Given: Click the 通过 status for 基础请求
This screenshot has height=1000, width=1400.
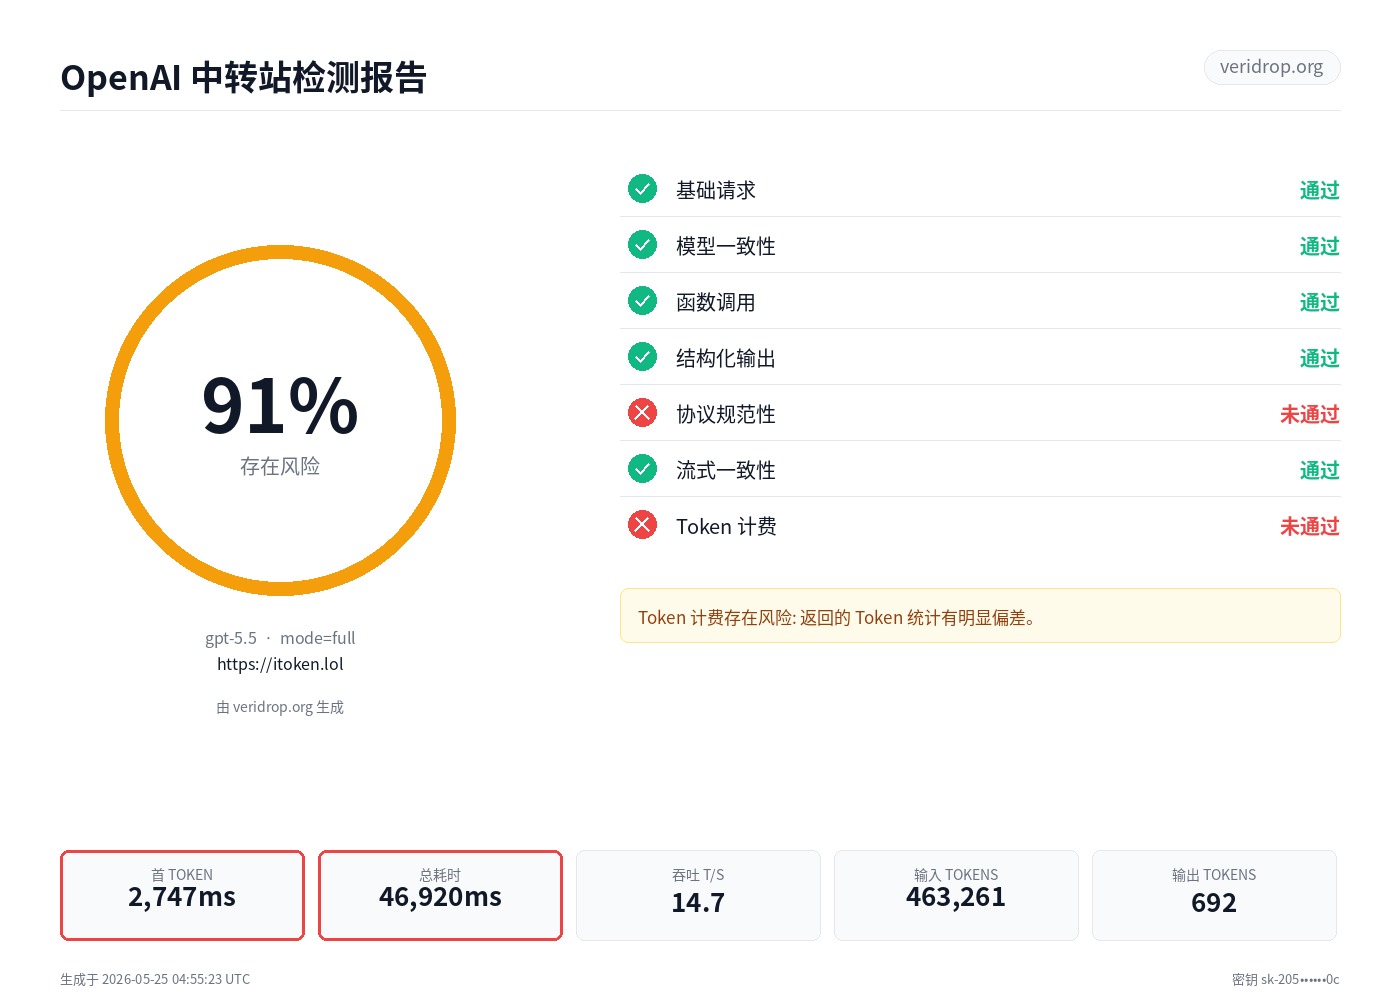Looking at the screenshot, I should pyautogui.click(x=1319, y=190).
